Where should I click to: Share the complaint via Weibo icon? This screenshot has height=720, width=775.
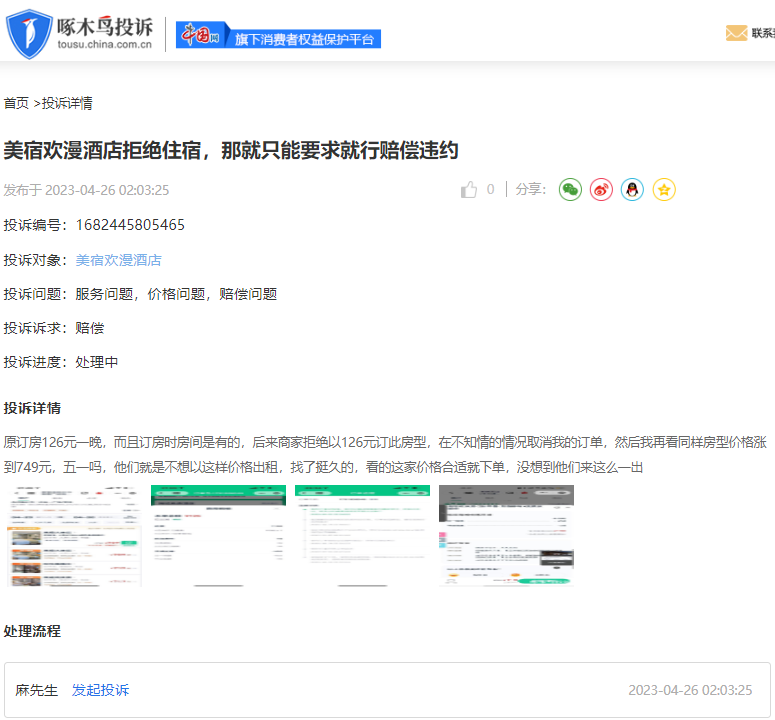(602, 190)
